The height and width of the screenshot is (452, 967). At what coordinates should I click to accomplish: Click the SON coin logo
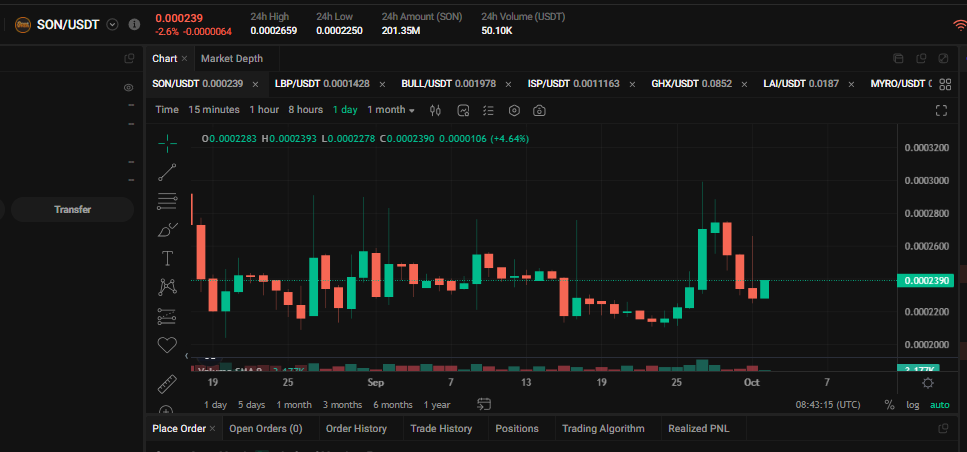click(23, 25)
